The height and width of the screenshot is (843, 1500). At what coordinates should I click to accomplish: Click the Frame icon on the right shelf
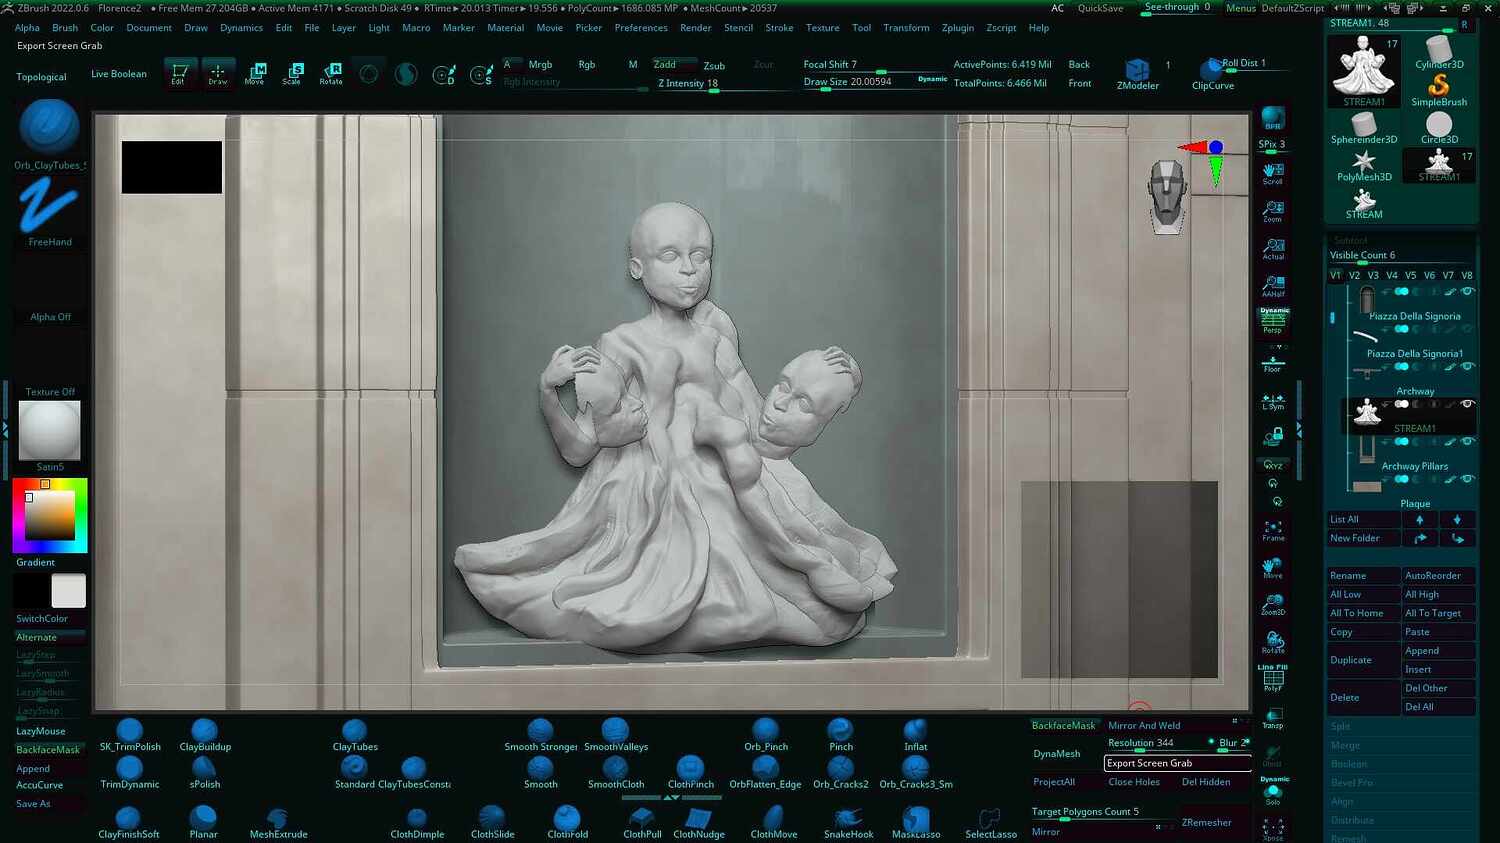(1272, 528)
